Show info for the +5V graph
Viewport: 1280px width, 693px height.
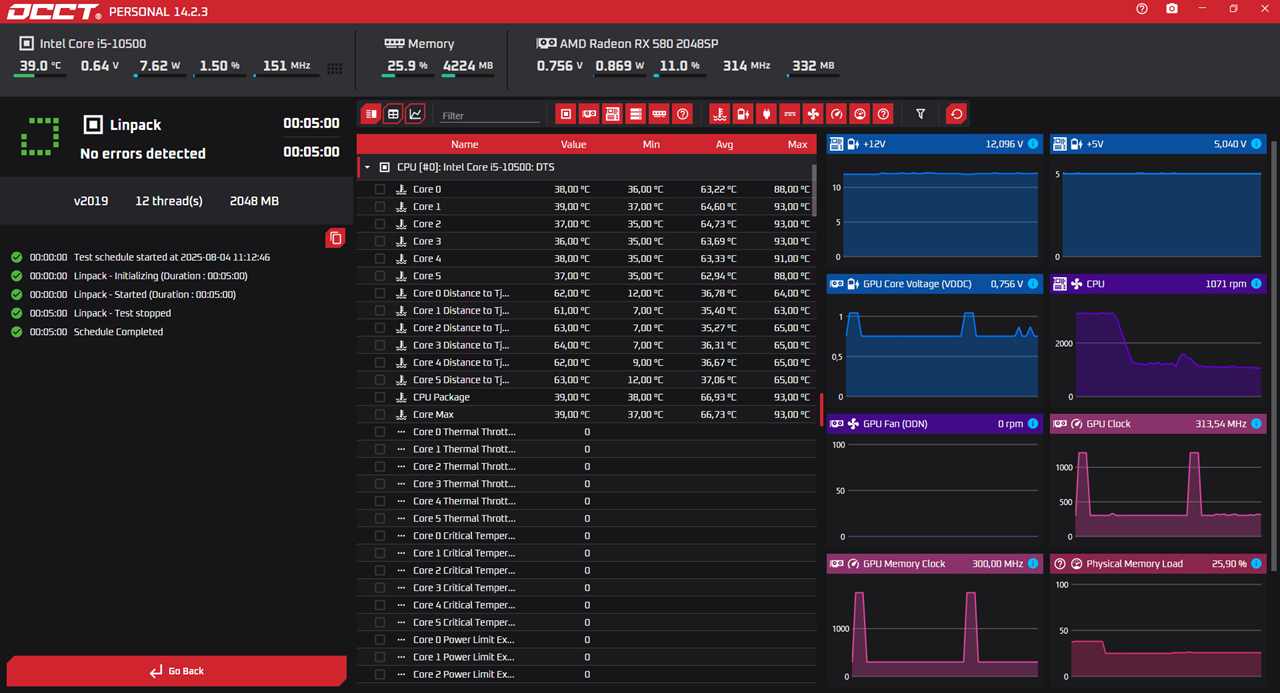(x=1256, y=144)
